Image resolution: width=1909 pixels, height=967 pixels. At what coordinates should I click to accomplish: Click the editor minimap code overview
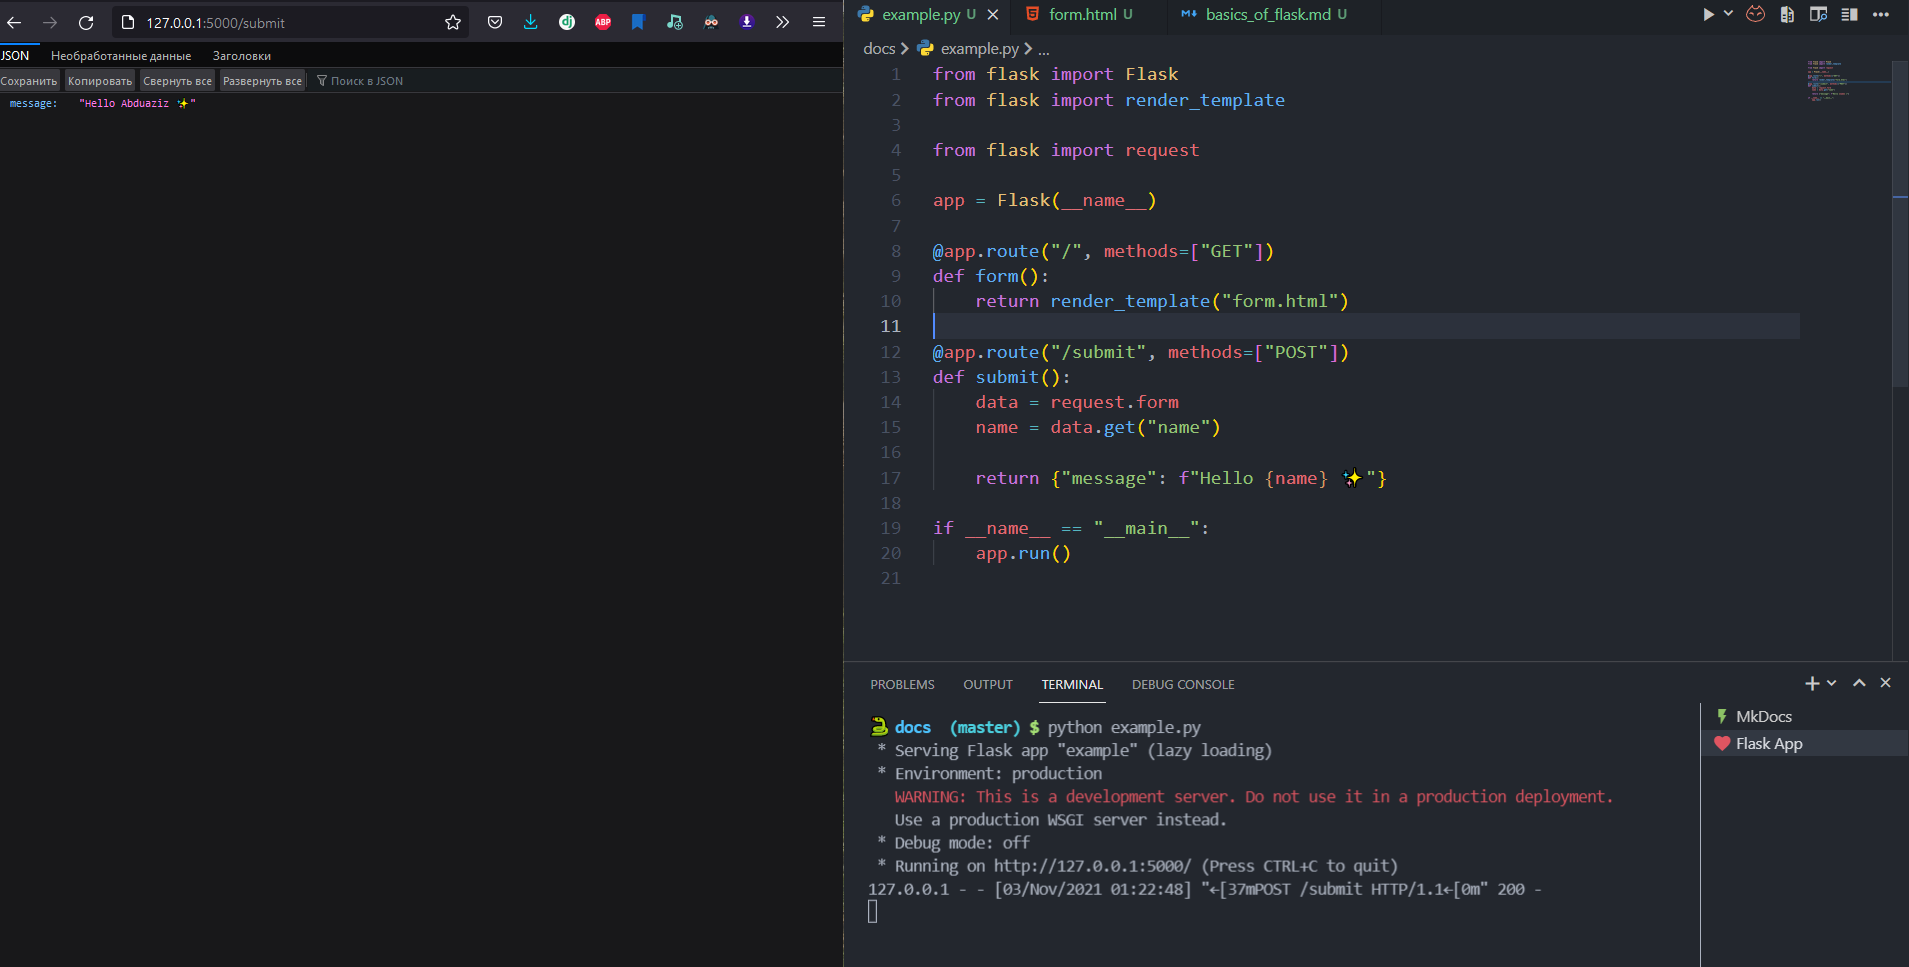1847,80
